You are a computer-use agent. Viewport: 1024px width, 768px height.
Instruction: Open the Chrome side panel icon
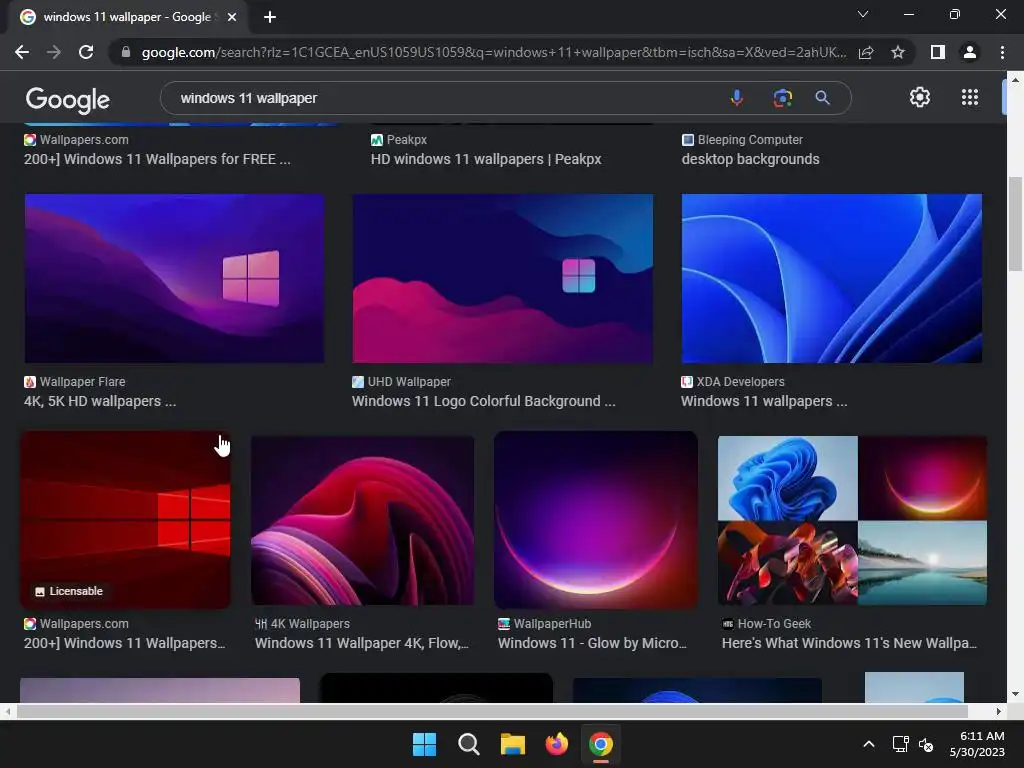point(938,52)
